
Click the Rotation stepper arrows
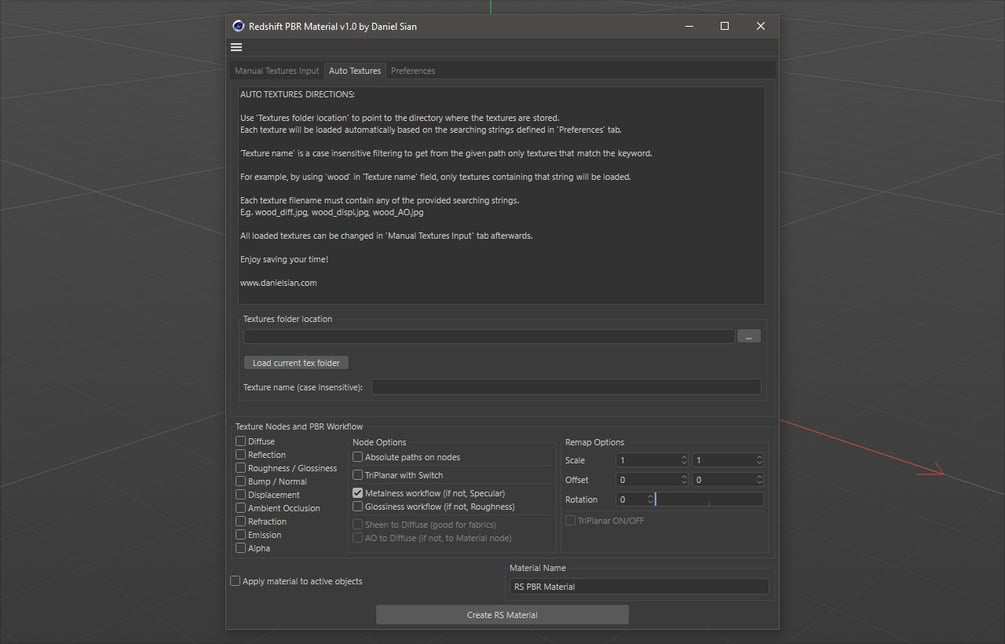coord(650,499)
